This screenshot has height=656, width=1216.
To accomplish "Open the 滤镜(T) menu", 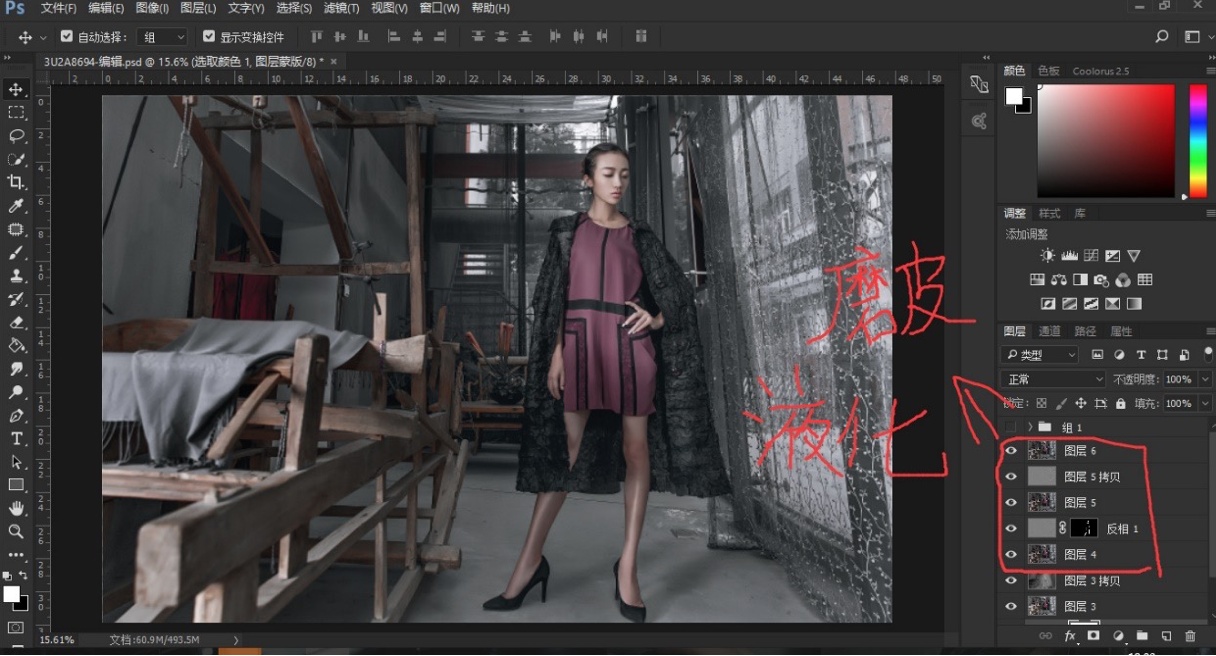I will [342, 8].
